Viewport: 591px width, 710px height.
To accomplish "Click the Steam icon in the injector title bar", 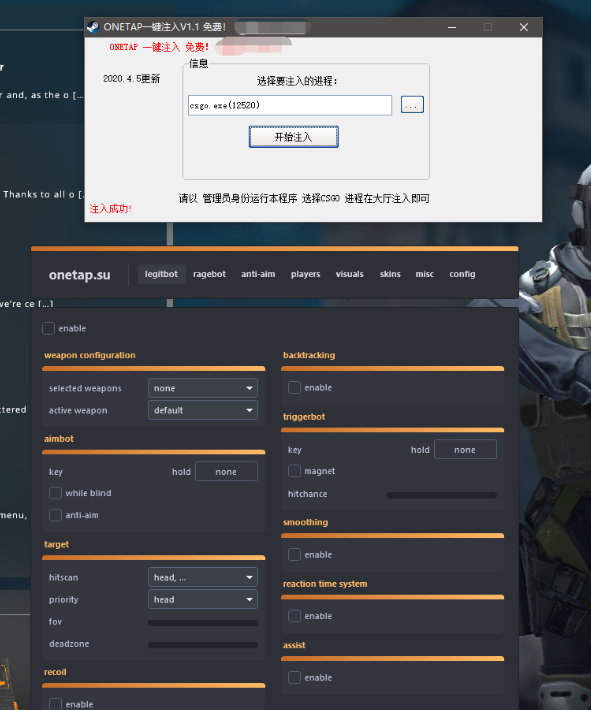I will pyautogui.click(x=93, y=27).
